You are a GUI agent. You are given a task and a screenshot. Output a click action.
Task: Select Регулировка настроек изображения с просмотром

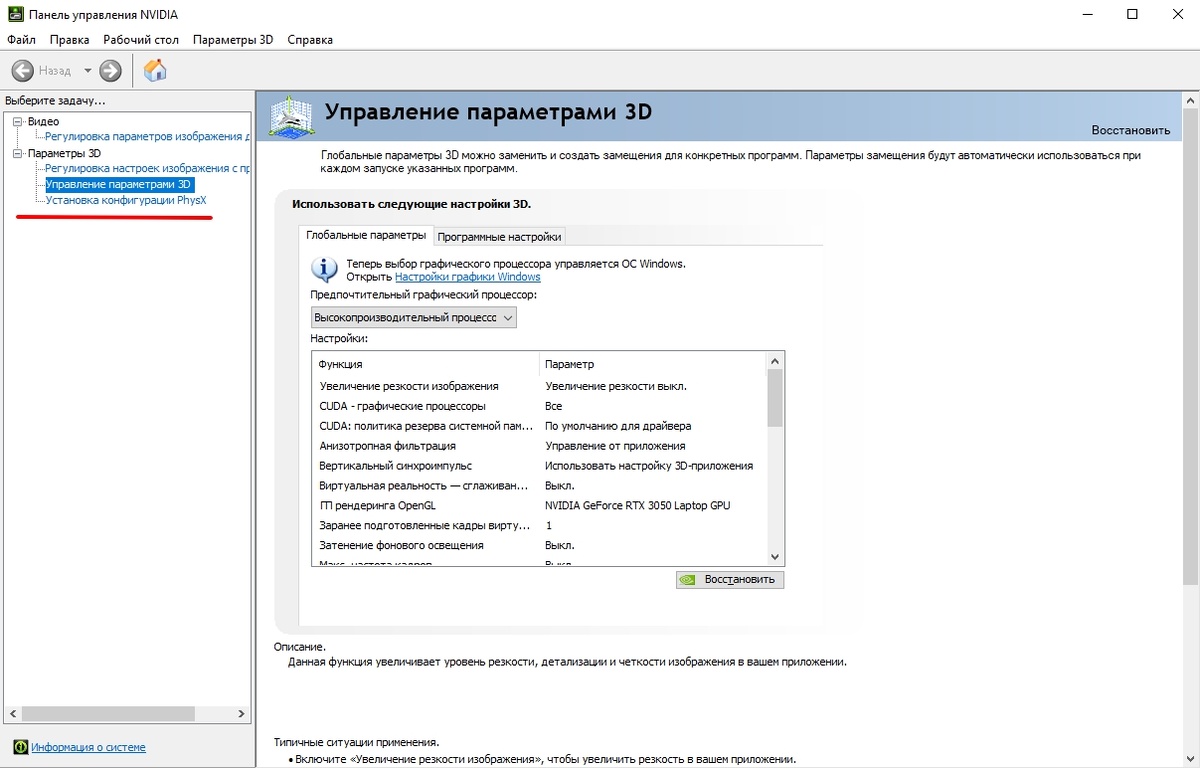(147, 169)
